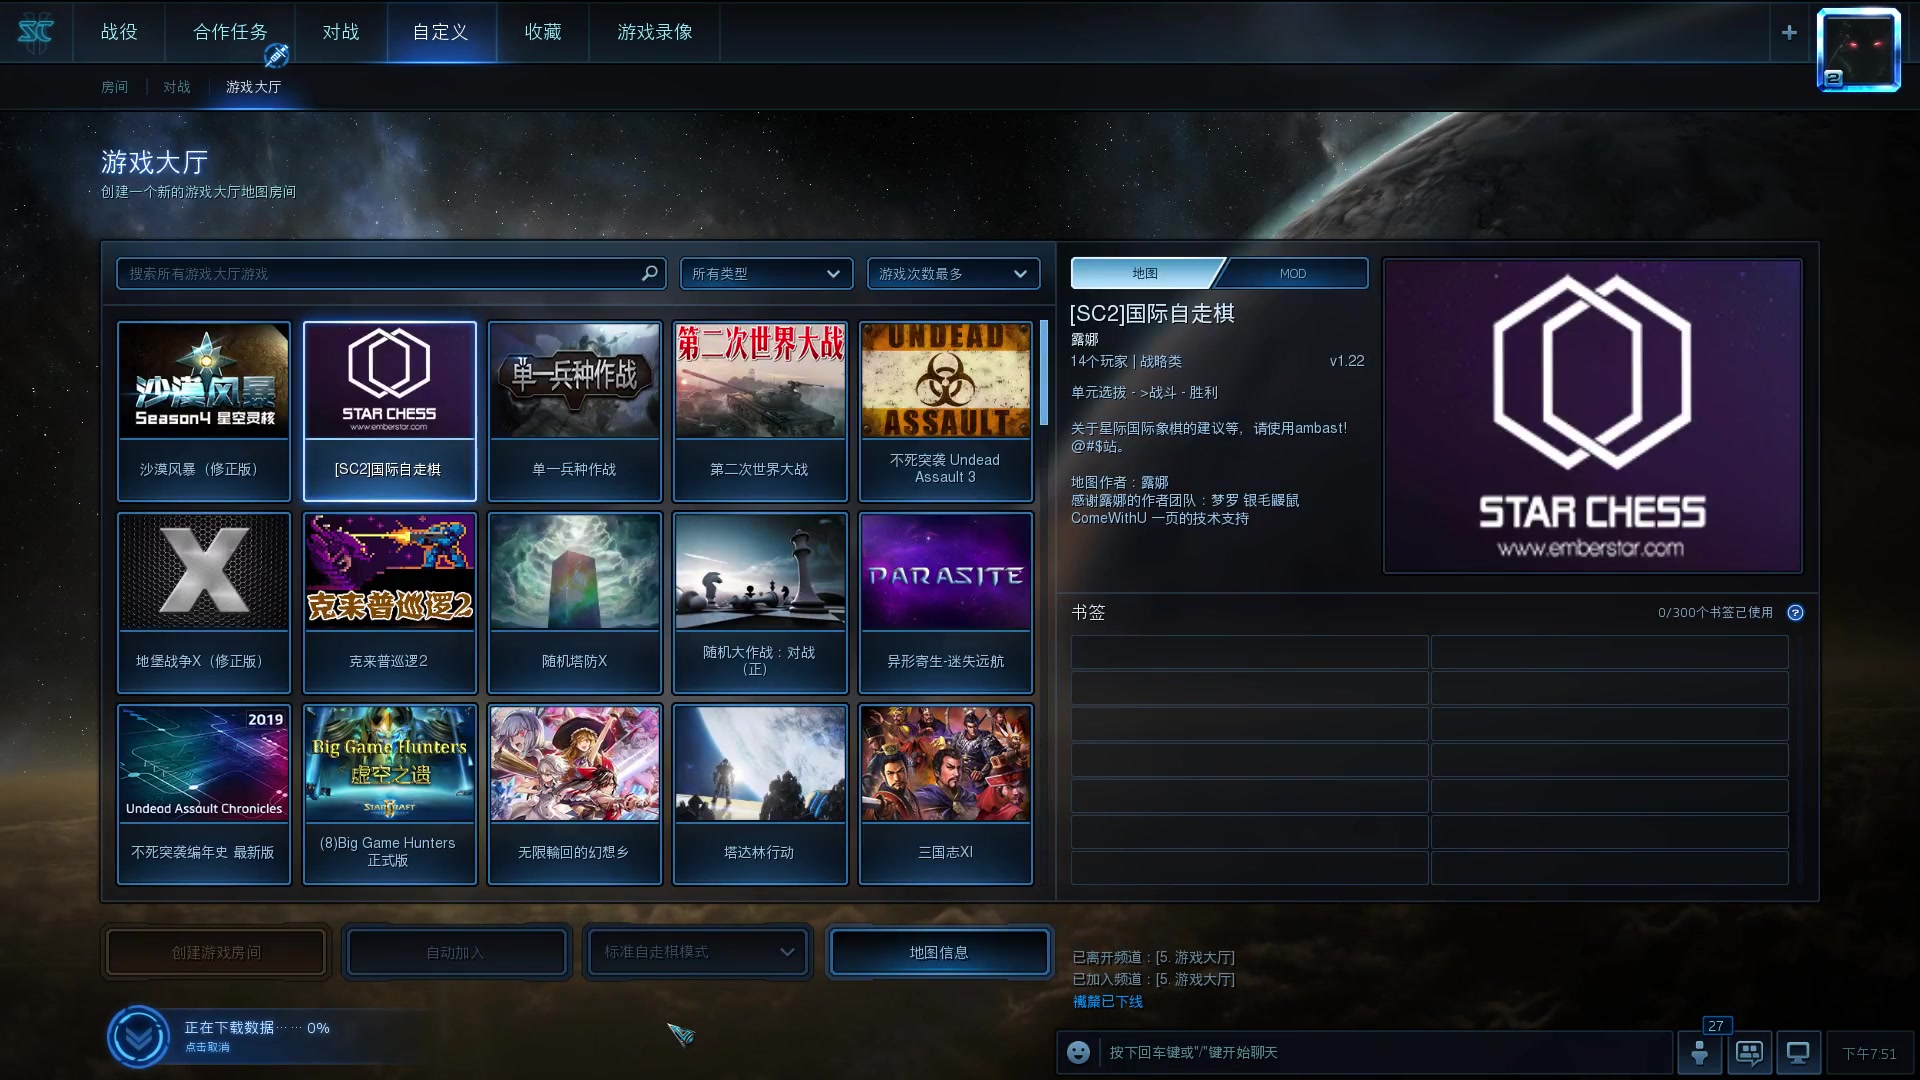Select the [SC2]国际自走棋 map card
1920x1080 pixels.
390,411
